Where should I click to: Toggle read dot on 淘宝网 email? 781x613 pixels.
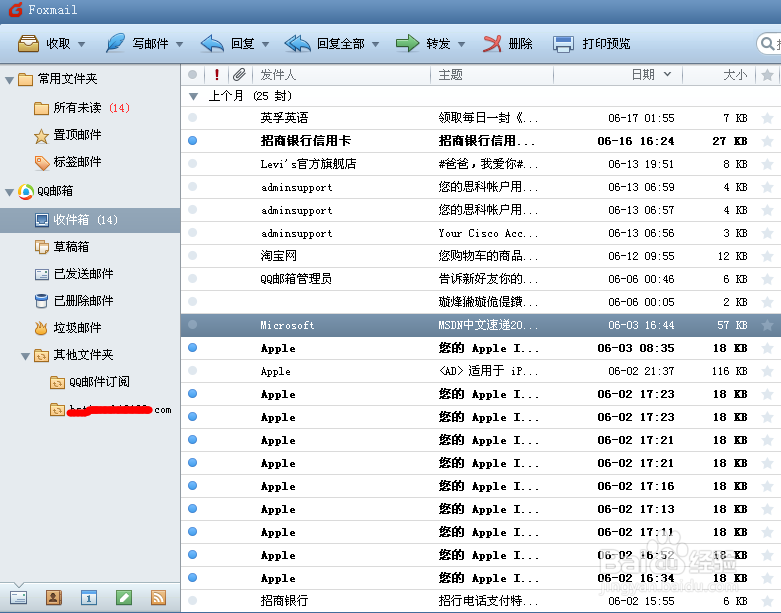193,255
